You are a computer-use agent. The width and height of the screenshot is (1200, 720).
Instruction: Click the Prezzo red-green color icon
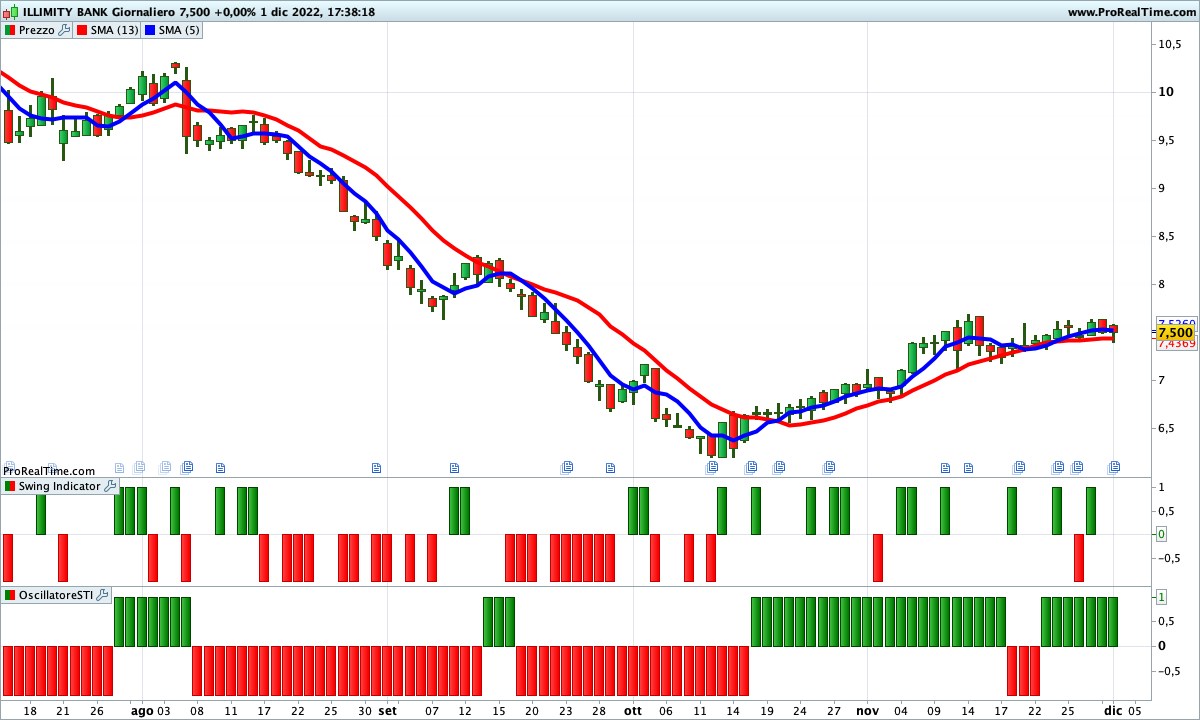click(9, 30)
